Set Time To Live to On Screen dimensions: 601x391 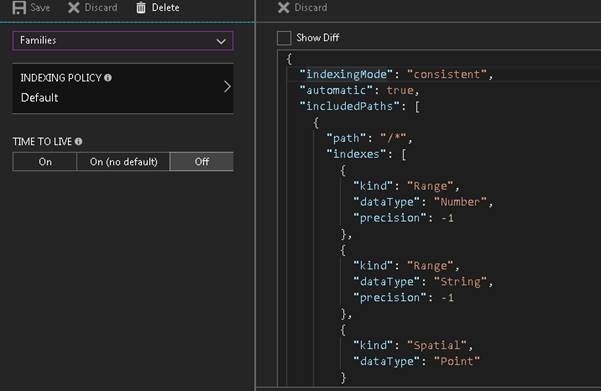pyautogui.click(x=45, y=162)
